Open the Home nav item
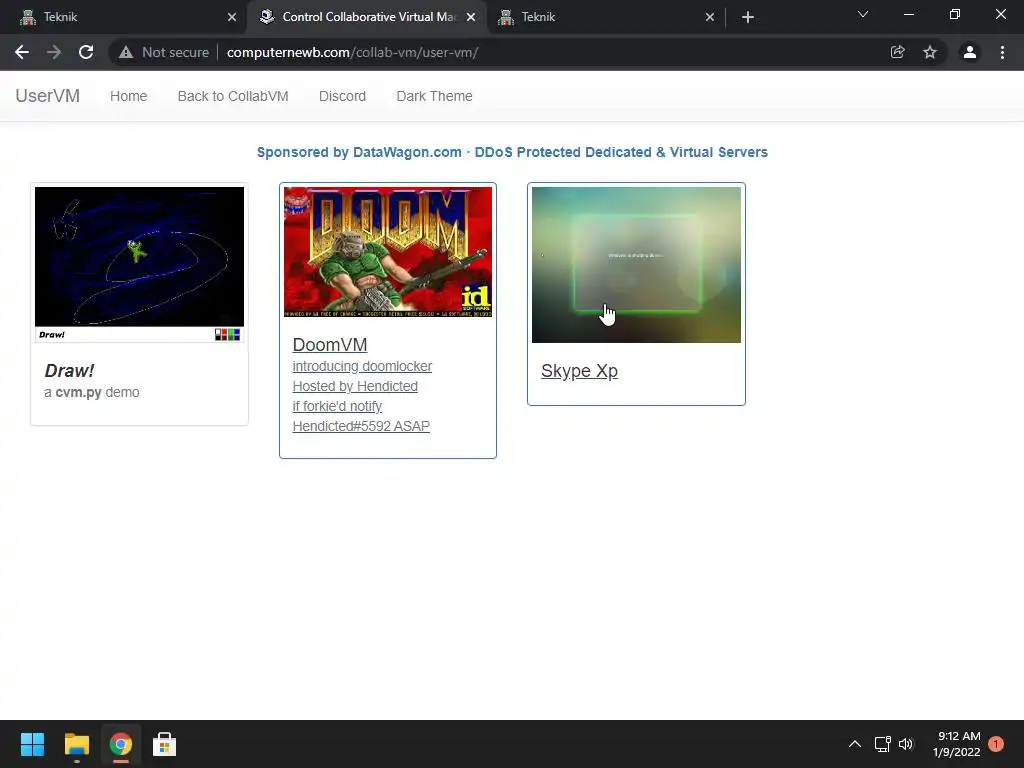The width and height of the screenshot is (1024, 768). [x=129, y=96]
